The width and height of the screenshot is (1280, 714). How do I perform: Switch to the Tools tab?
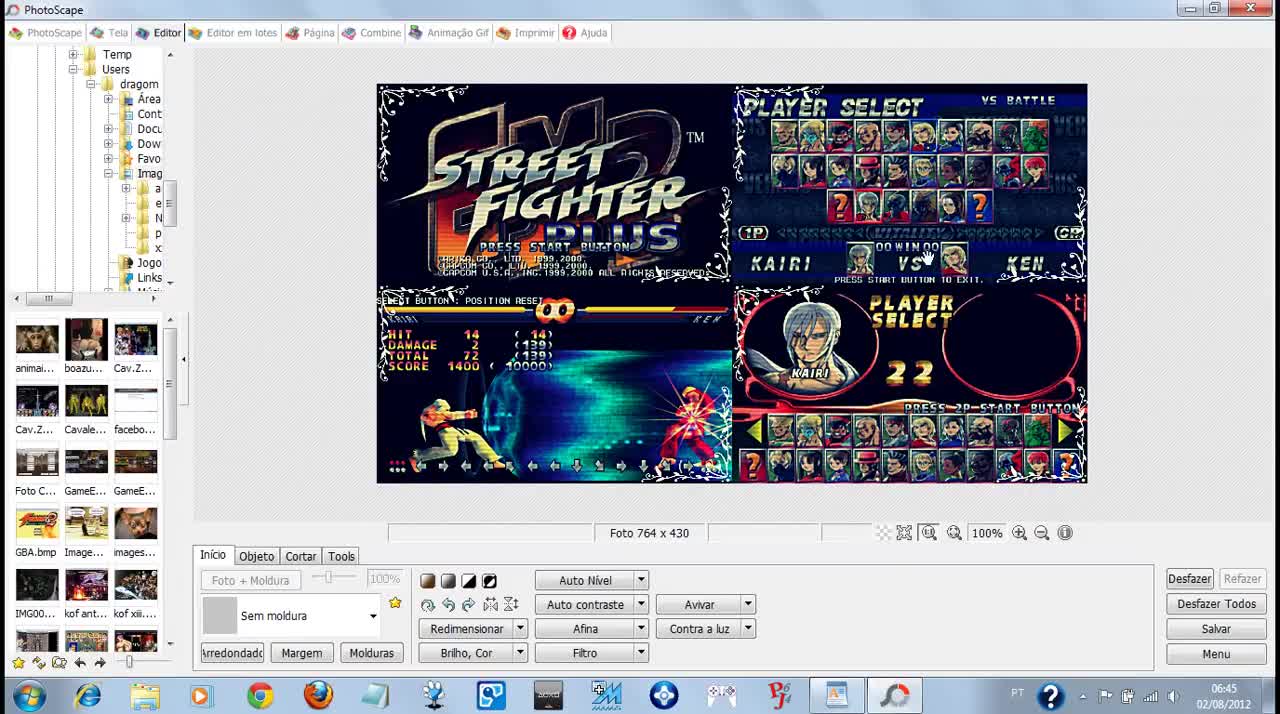(x=341, y=556)
